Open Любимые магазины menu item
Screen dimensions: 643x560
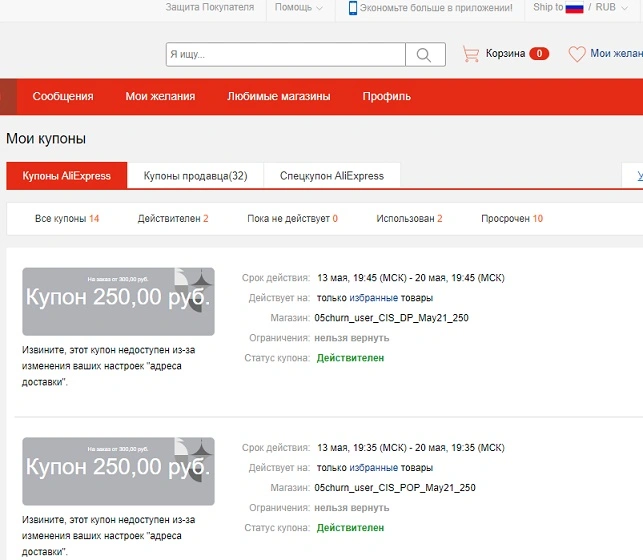pyautogui.click(x=279, y=96)
